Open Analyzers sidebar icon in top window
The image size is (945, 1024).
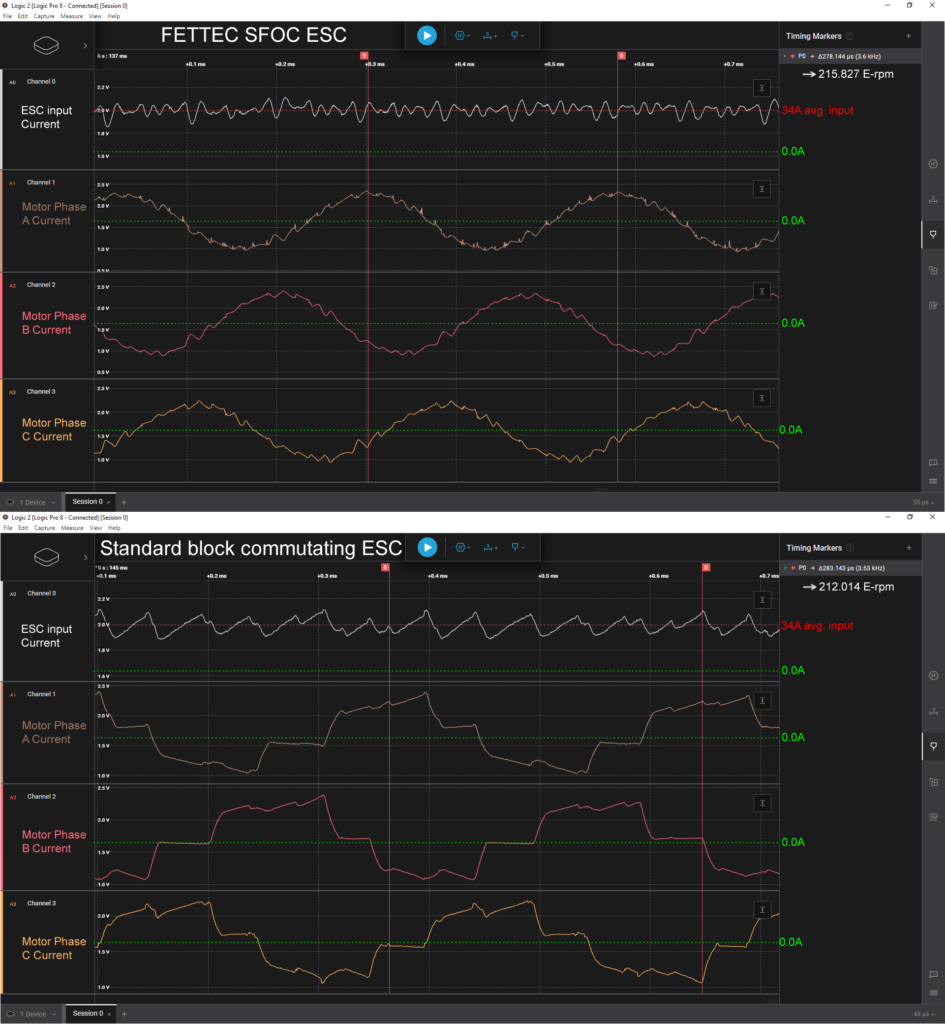[932, 163]
